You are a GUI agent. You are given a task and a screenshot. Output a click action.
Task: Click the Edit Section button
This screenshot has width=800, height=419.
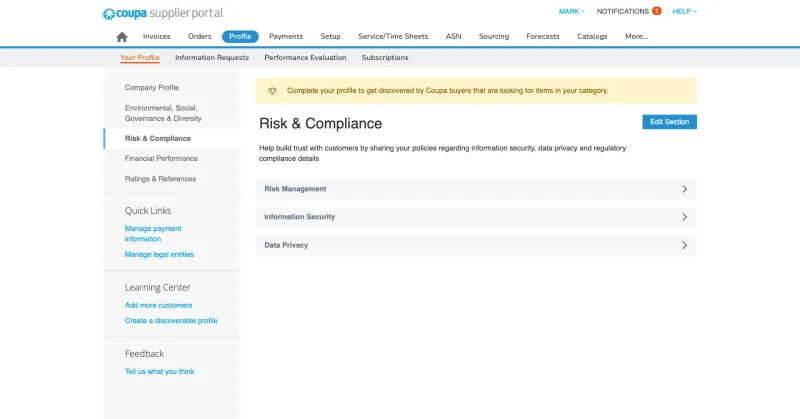pyautogui.click(x=669, y=122)
